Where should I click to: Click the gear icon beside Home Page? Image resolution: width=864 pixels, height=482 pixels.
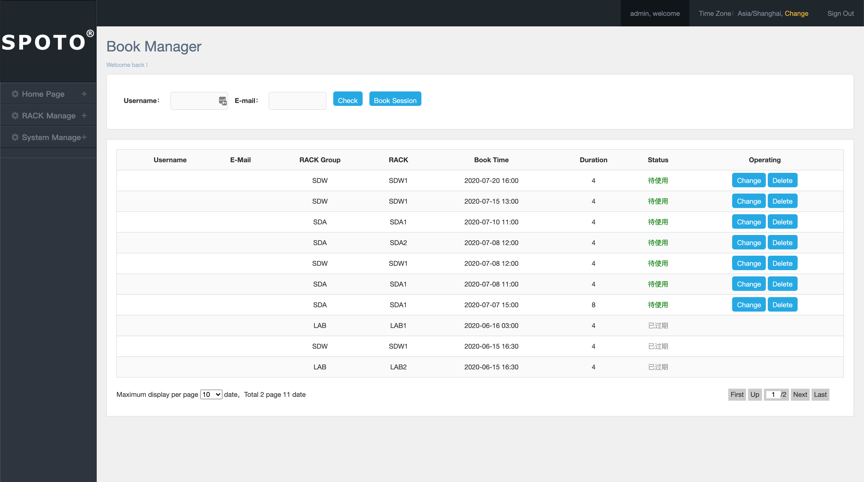(x=15, y=94)
